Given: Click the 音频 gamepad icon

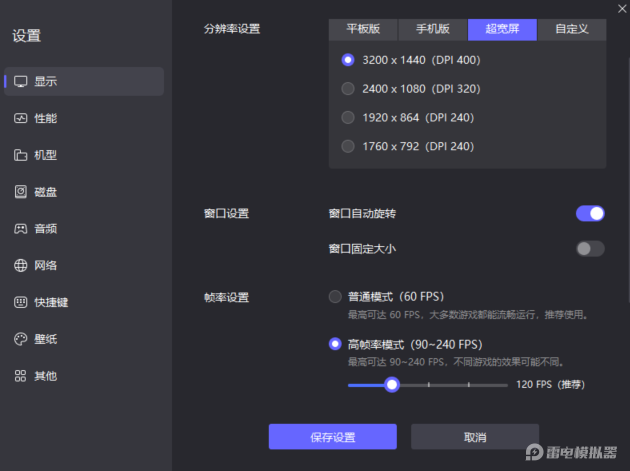Looking at the screenshot, I should click(20, 229).
